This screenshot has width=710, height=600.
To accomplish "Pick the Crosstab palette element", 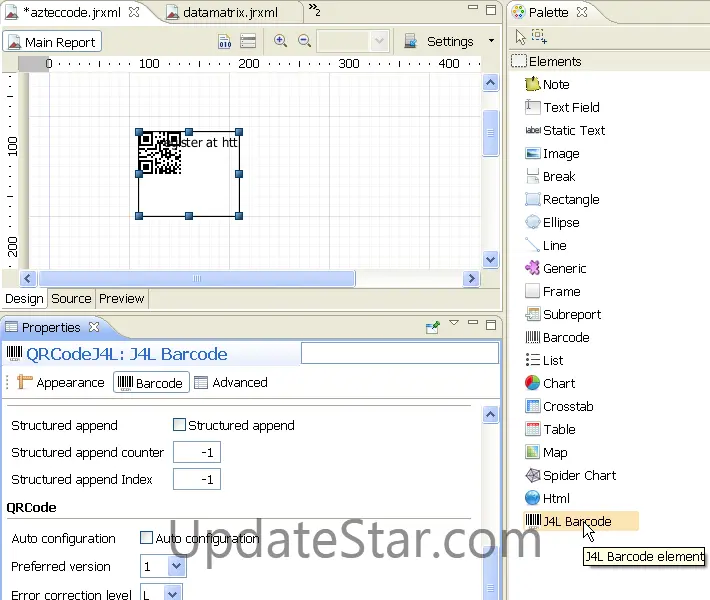I will click(x=559, y=406).
